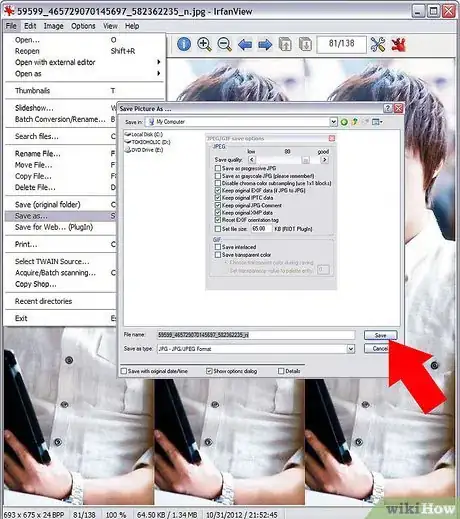Select Copy Shop... menu entry
The height and width of the screenshot is (519, 460).
tap(61, 284)
